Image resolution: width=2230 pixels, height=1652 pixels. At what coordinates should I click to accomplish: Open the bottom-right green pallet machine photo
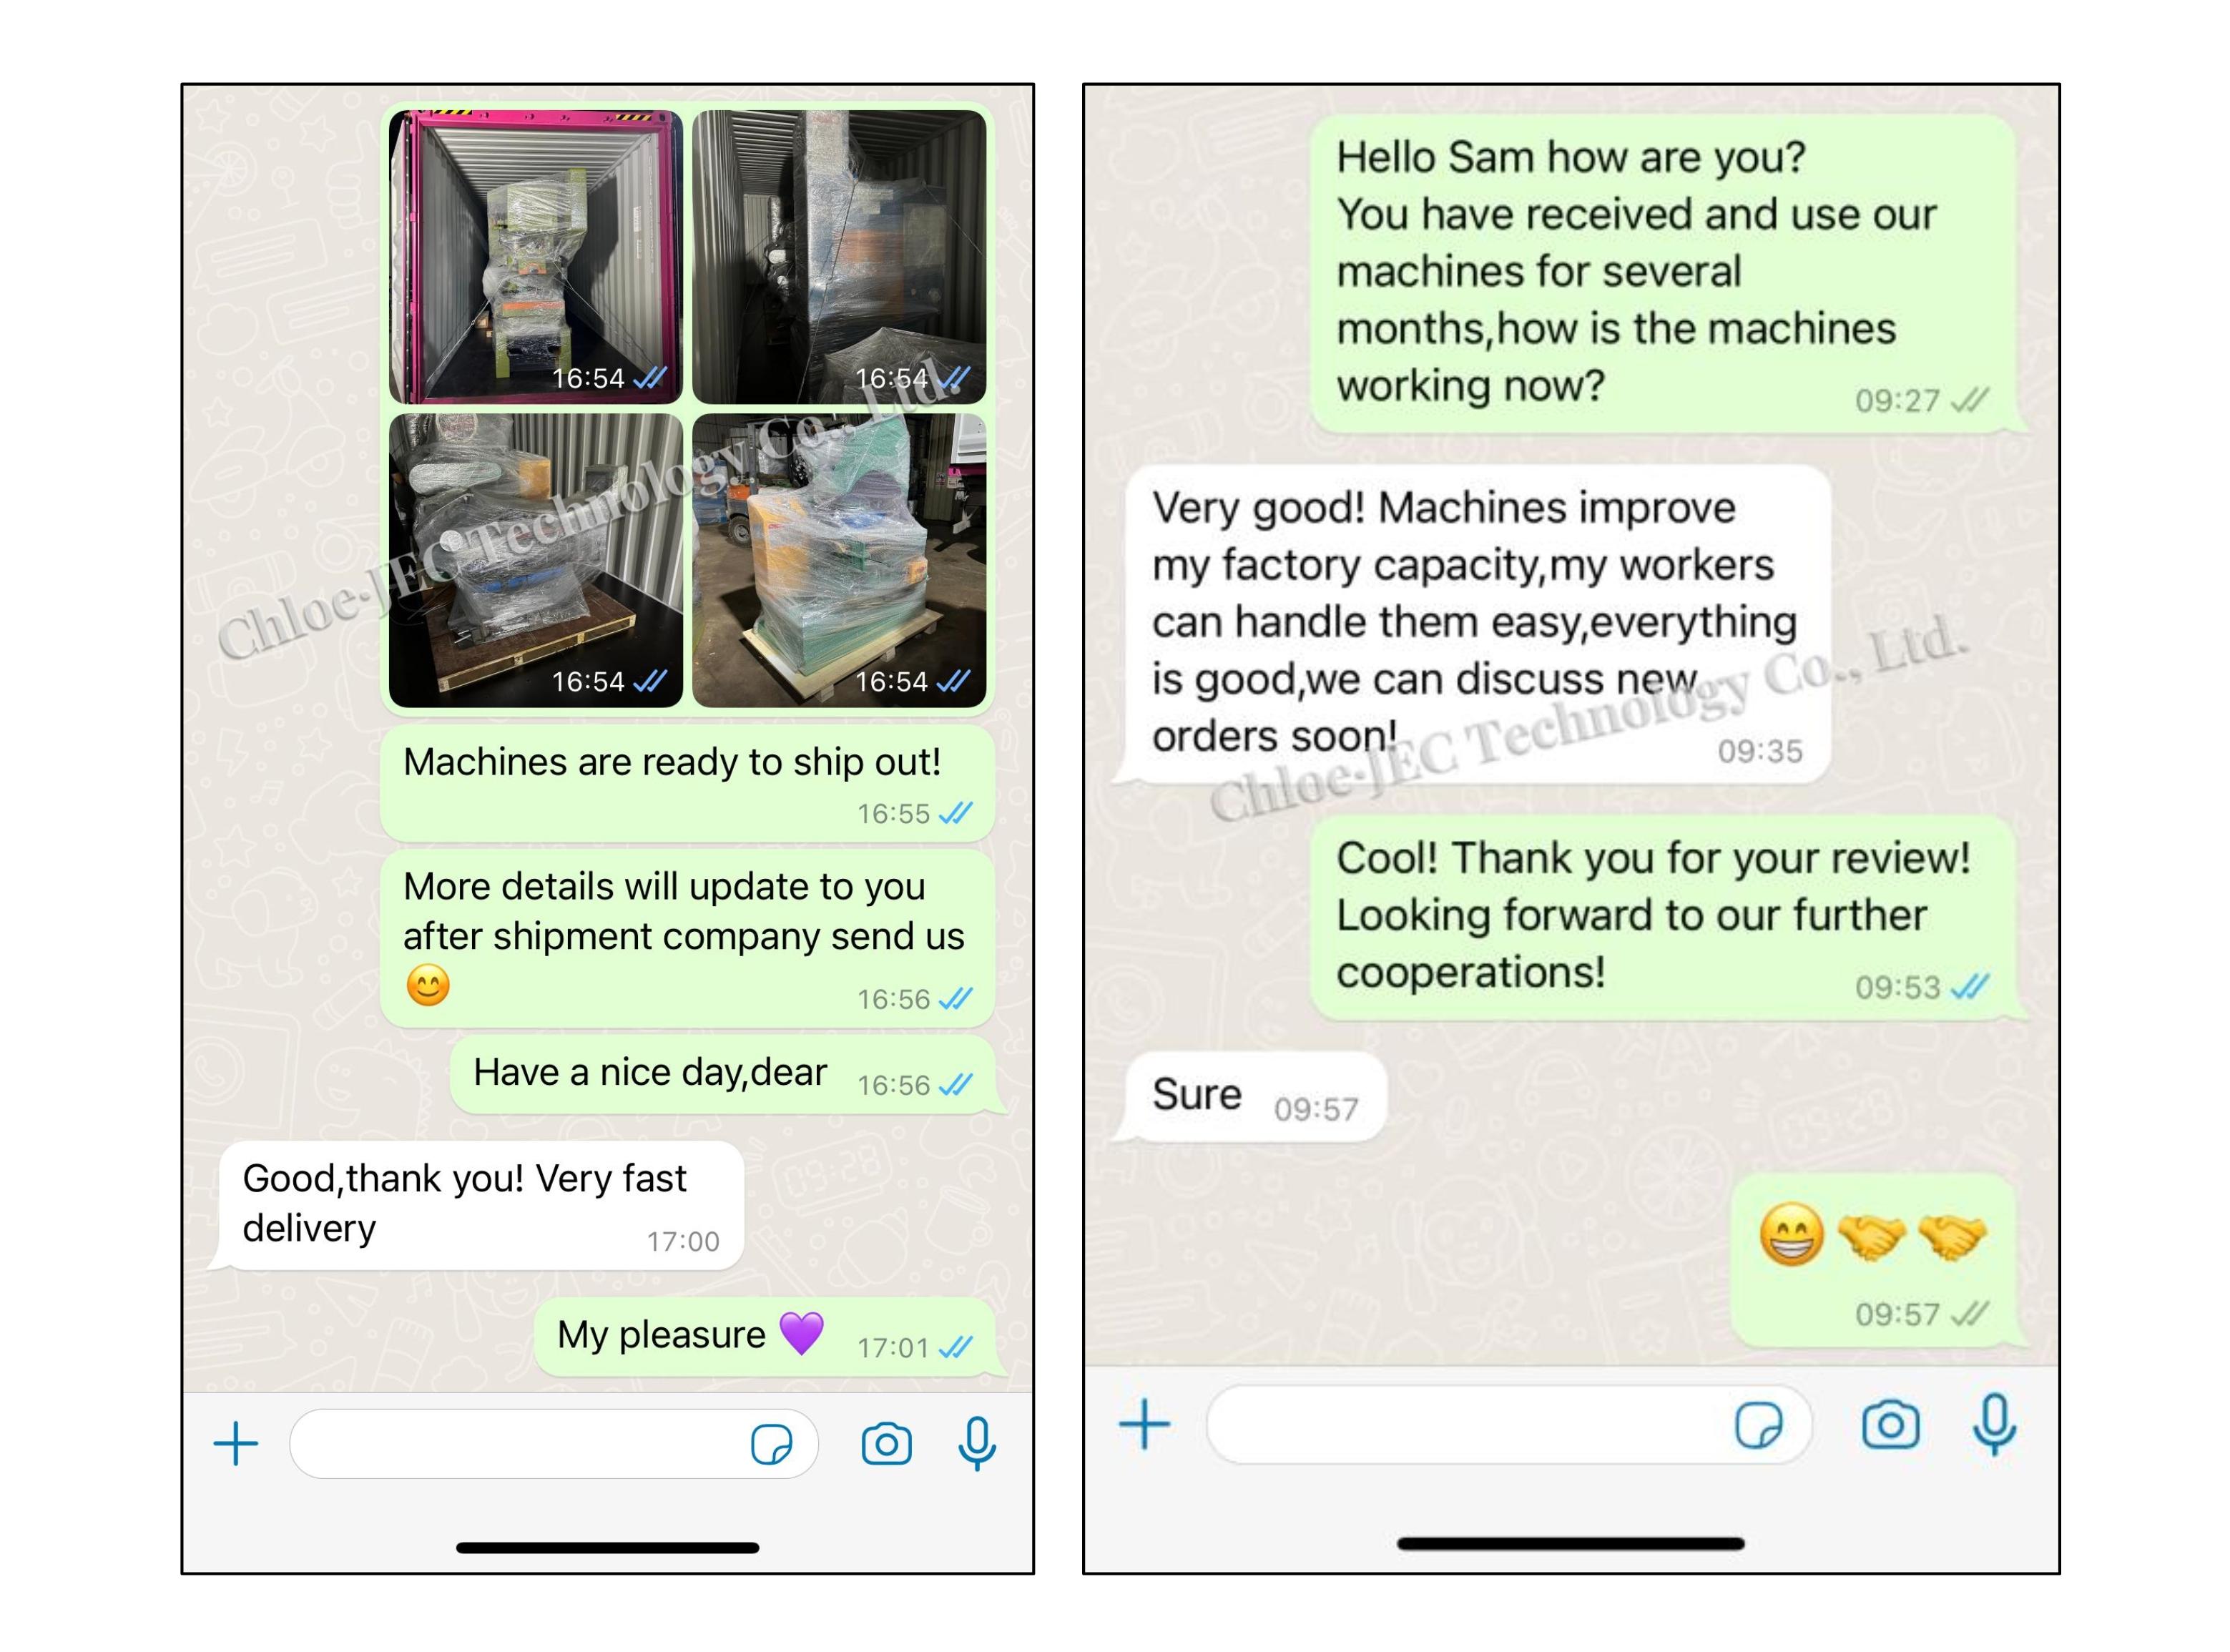pos(839,560)
